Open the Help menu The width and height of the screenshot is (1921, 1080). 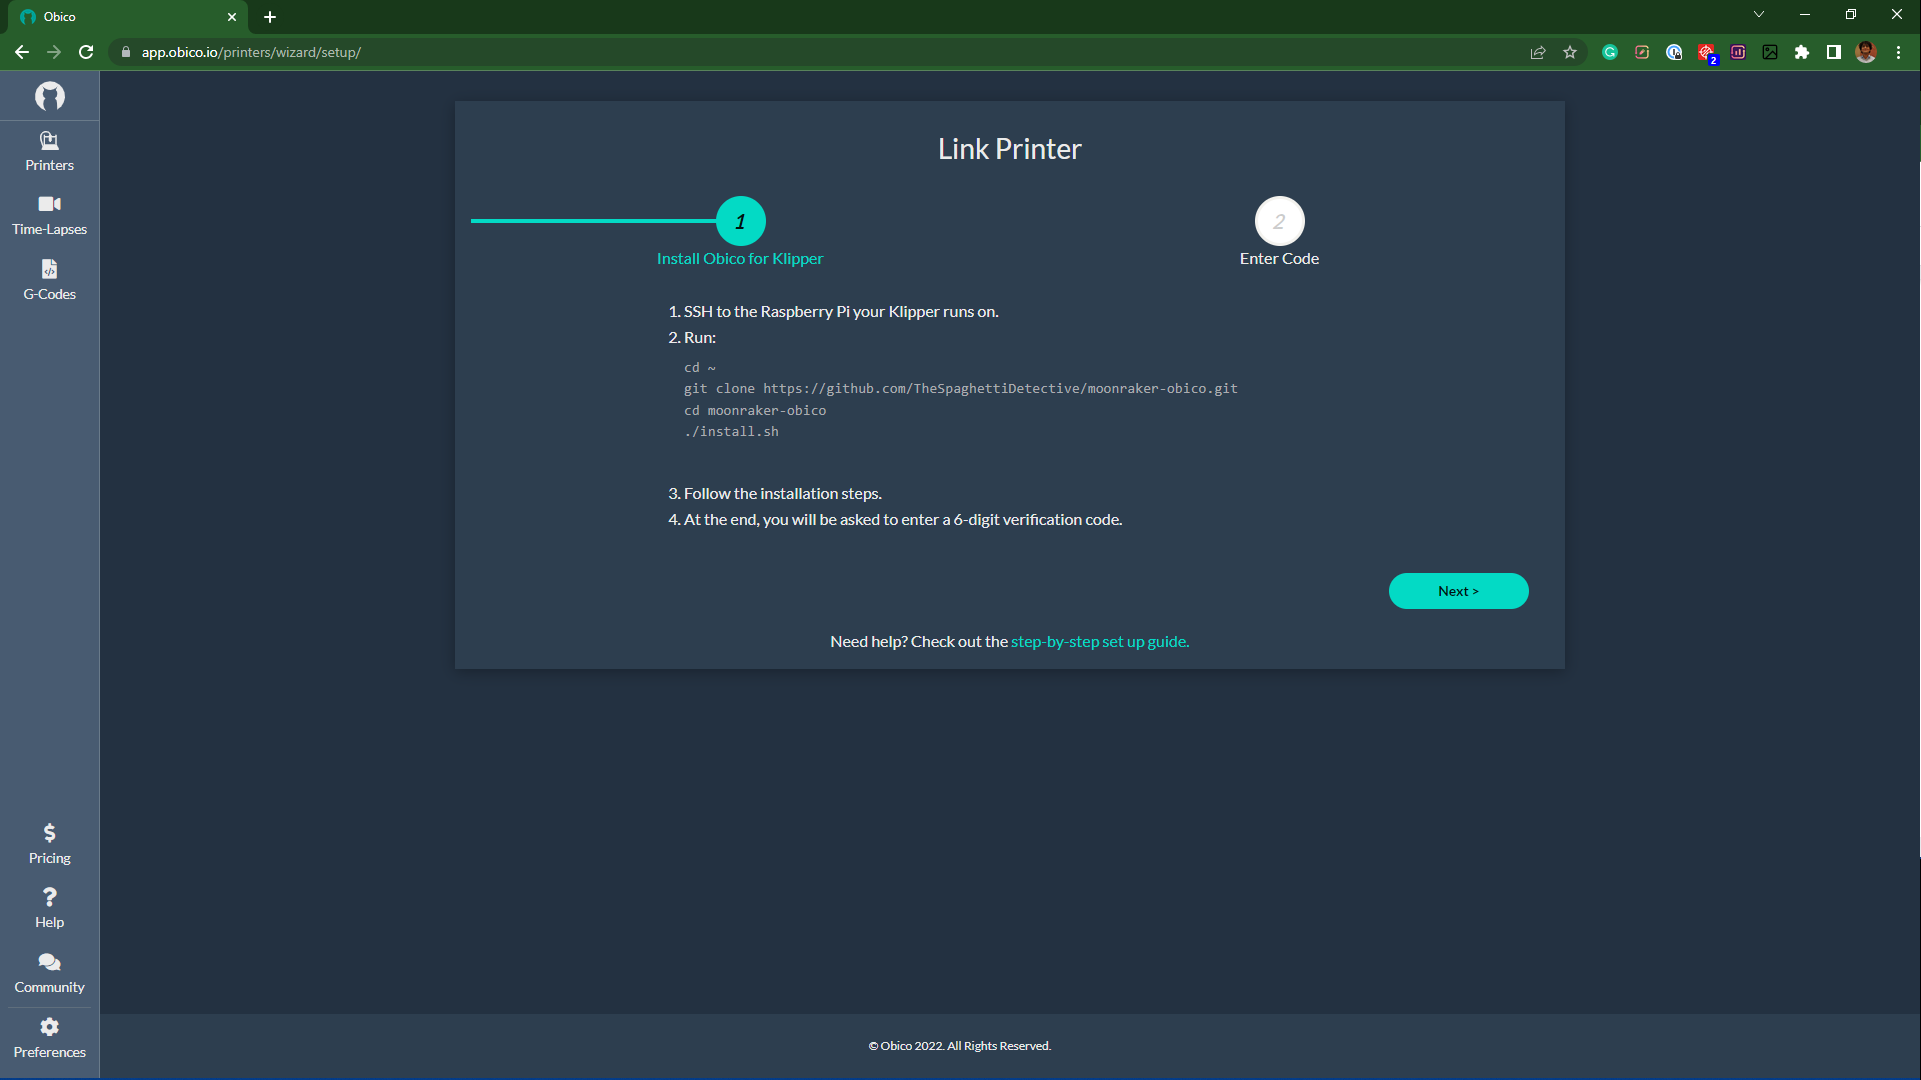click(x=49, y=909)
